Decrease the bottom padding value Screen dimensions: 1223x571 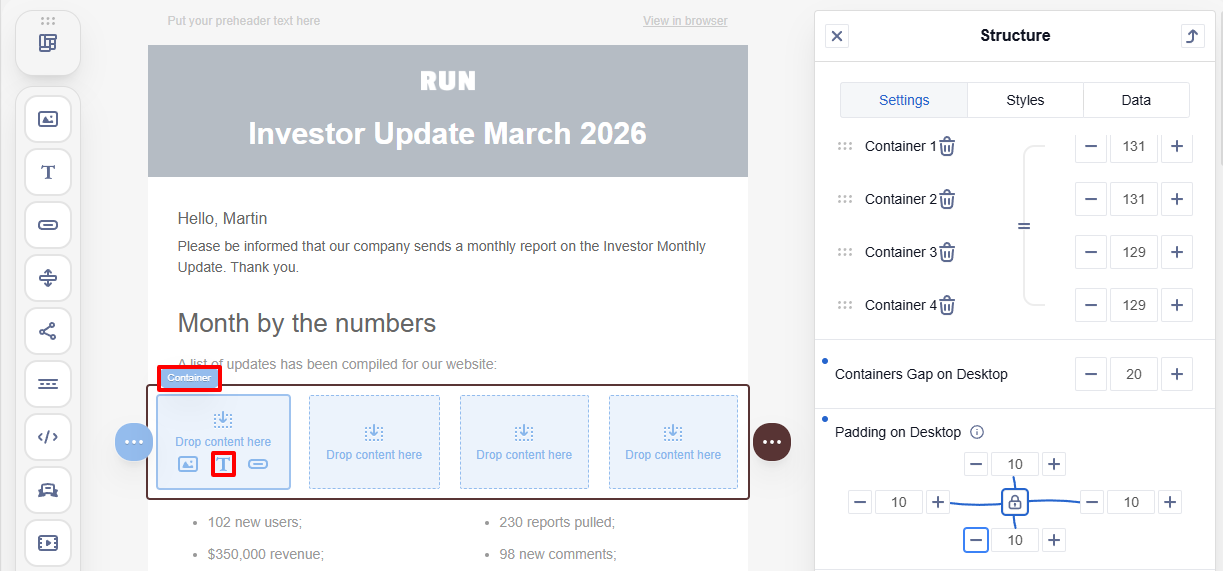coord(977,540)
